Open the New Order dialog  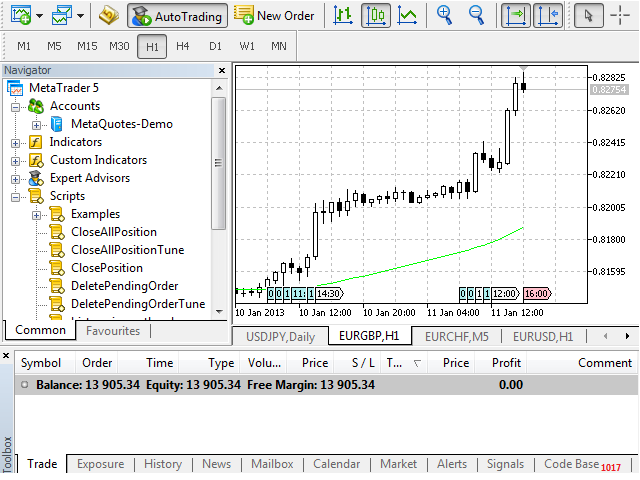tap(275, 15)
